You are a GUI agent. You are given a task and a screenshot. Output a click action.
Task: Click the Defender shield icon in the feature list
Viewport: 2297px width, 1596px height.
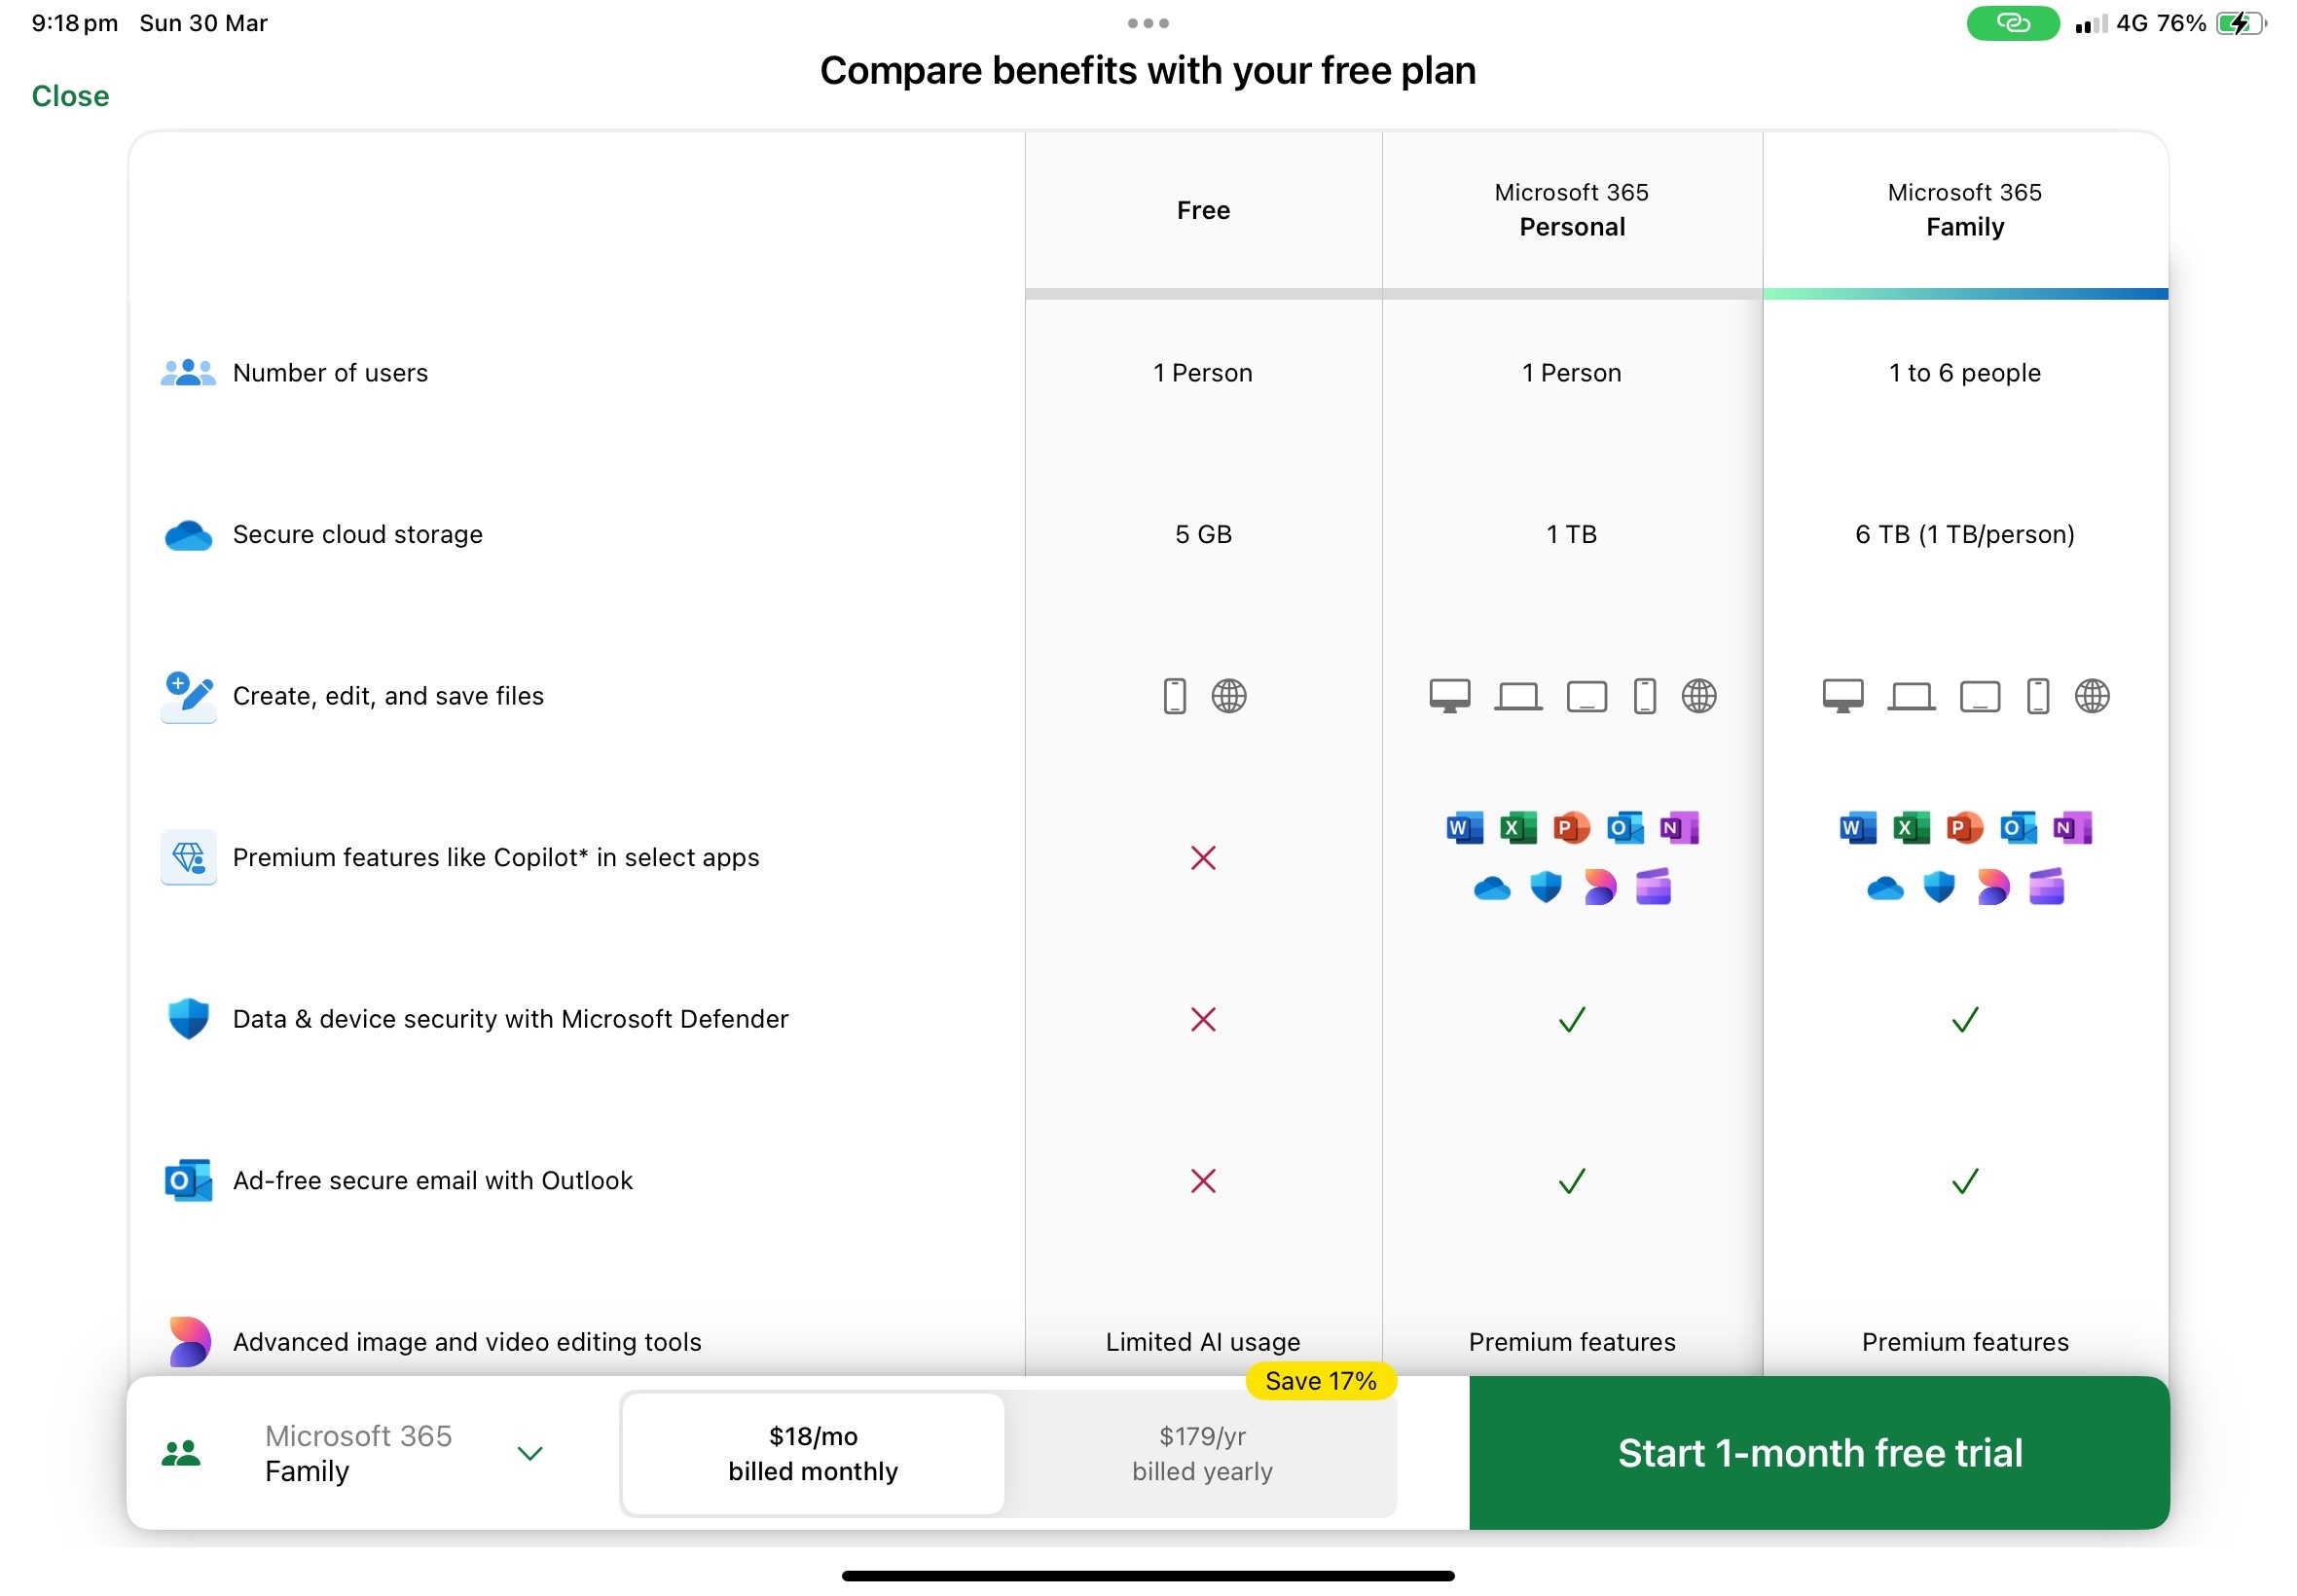188,1019
